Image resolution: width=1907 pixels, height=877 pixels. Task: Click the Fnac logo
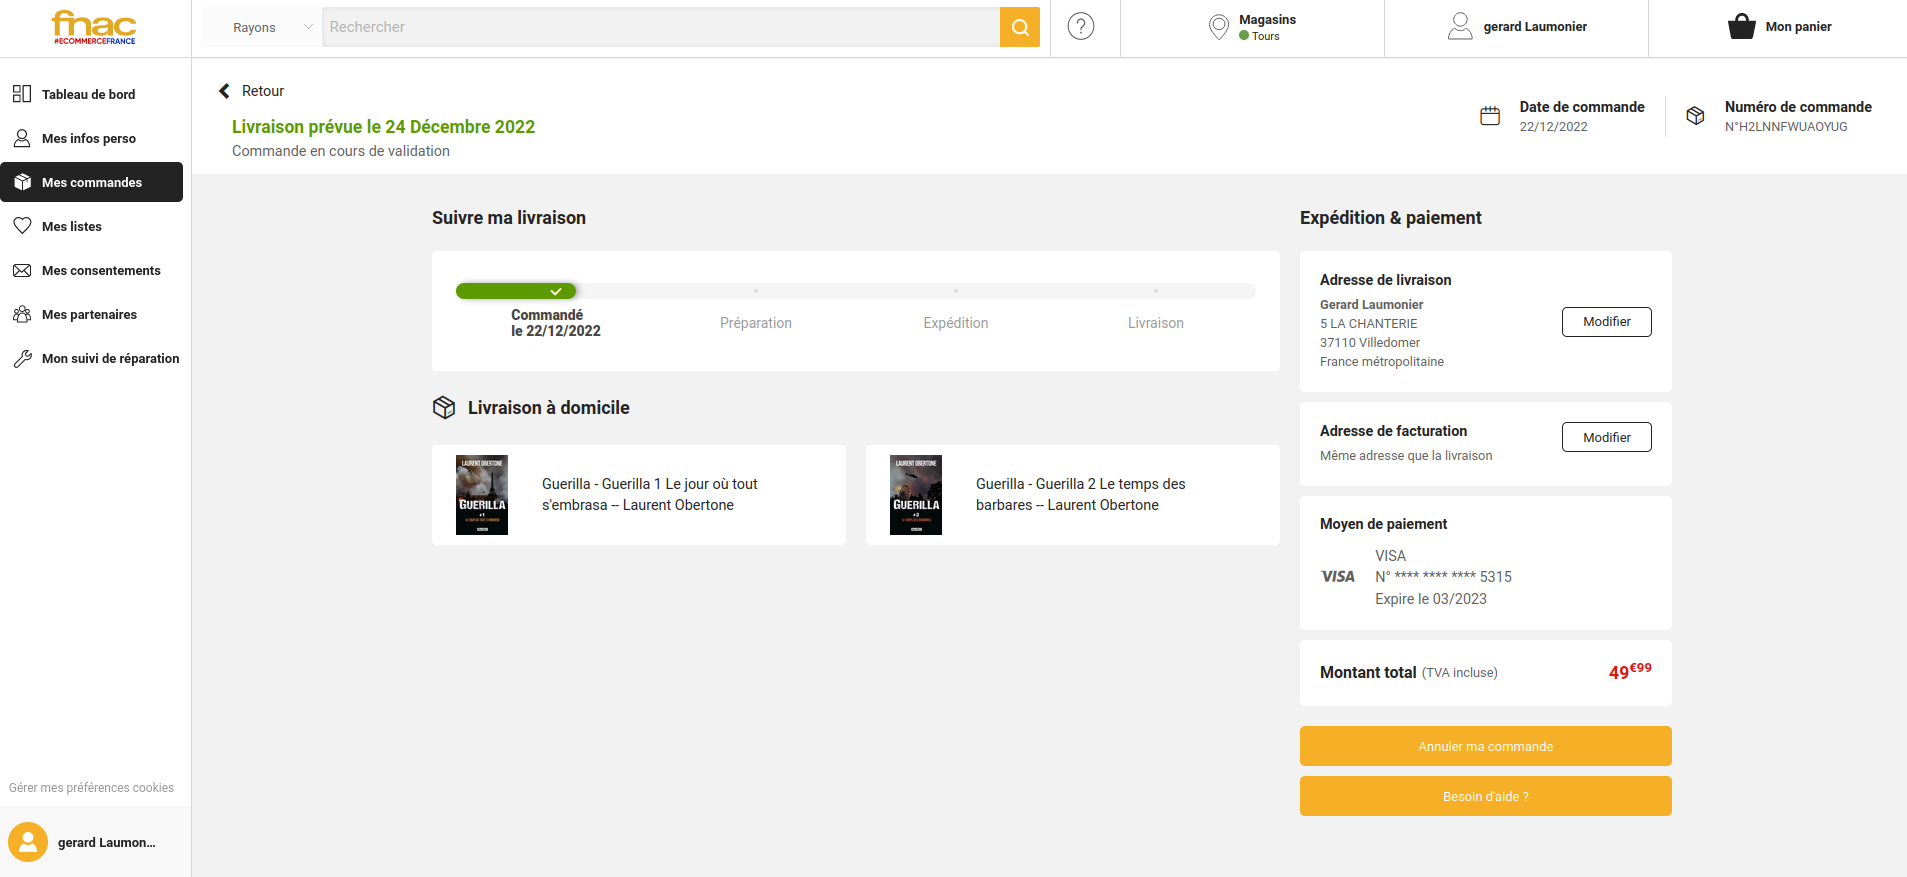click(94, 27)
